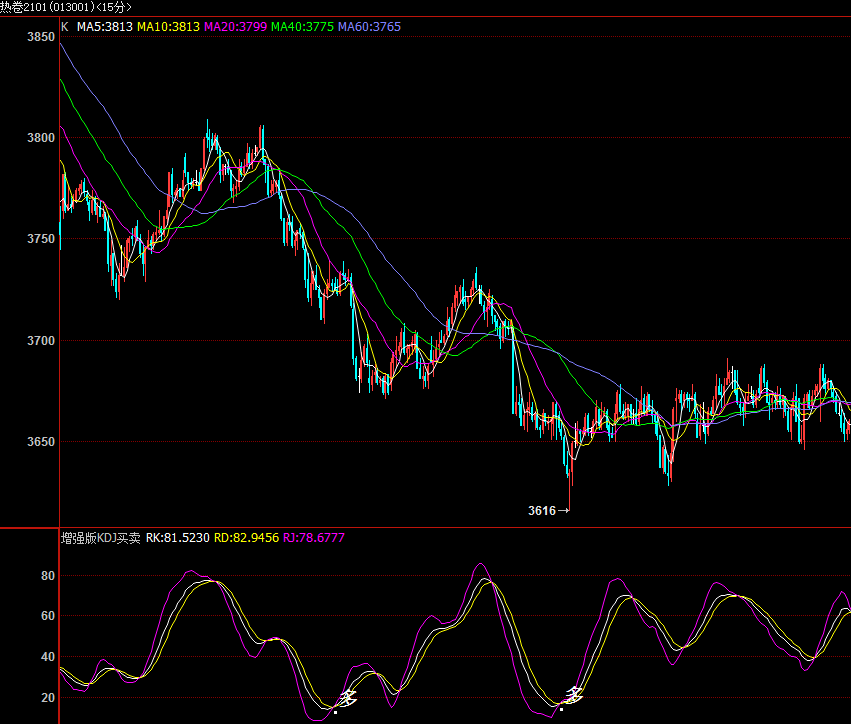Select the yellow MA10:3813 label

168,27
